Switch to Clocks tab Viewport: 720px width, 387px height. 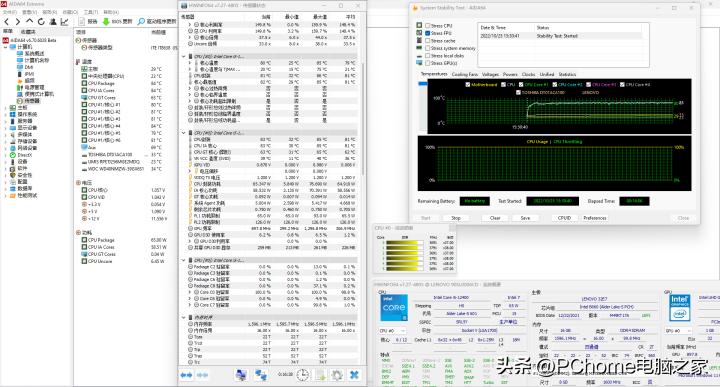[x=529, y=74]
